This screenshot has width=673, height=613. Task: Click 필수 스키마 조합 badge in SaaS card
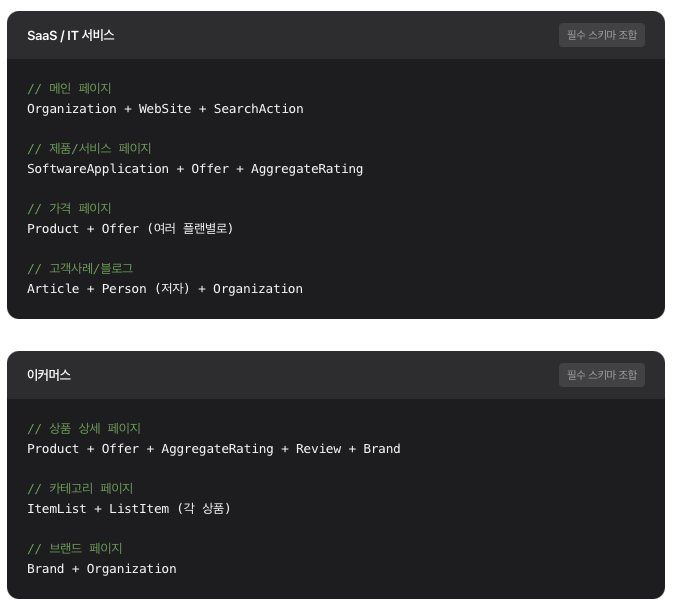[x=601, y=35]
